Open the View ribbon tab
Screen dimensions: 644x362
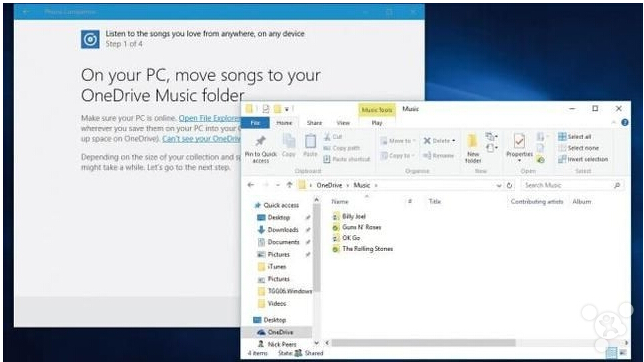point(343,123)
